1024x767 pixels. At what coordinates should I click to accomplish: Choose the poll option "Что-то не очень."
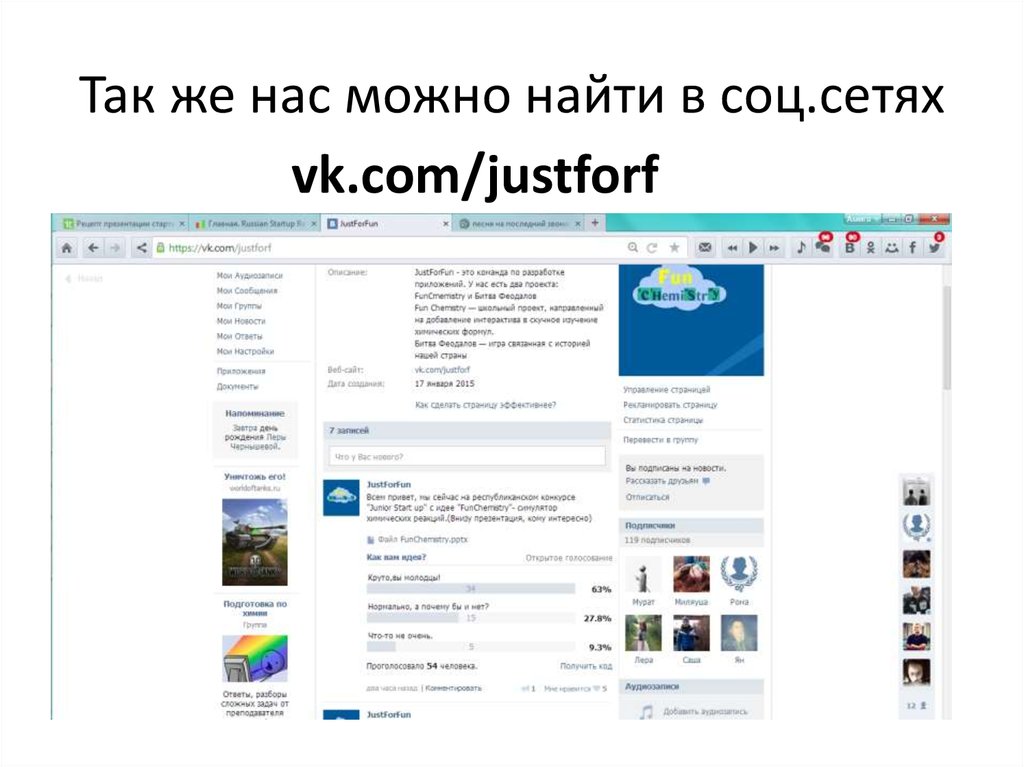[x=400, y=634]
